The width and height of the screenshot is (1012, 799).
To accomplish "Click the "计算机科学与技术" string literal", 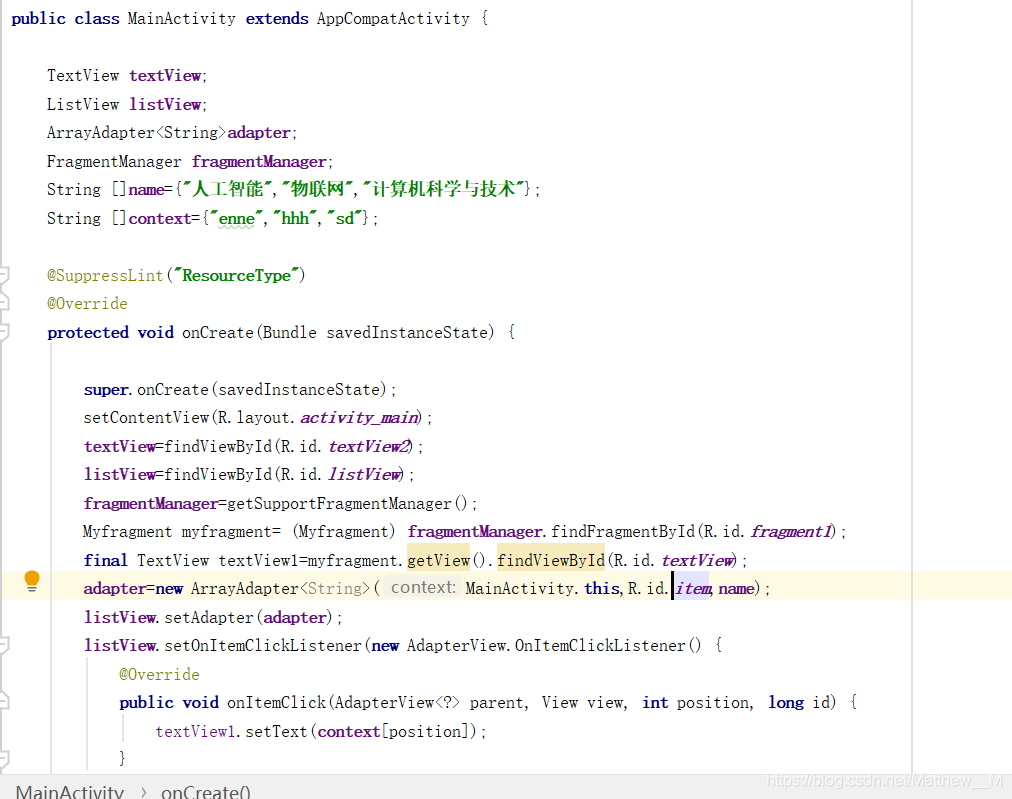I will coord(443,189).
